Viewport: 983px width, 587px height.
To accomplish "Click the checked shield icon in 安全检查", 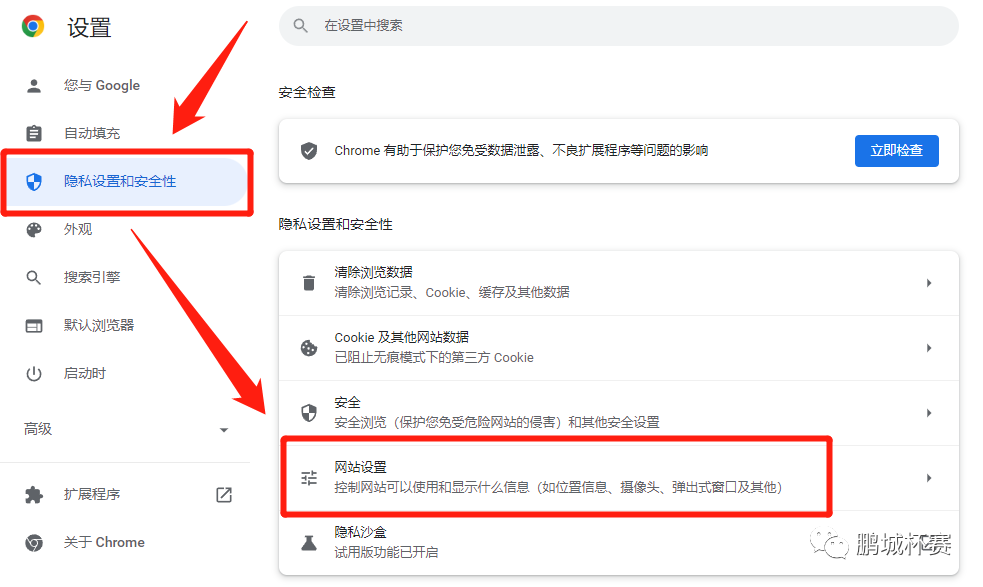I will point(308,151).
